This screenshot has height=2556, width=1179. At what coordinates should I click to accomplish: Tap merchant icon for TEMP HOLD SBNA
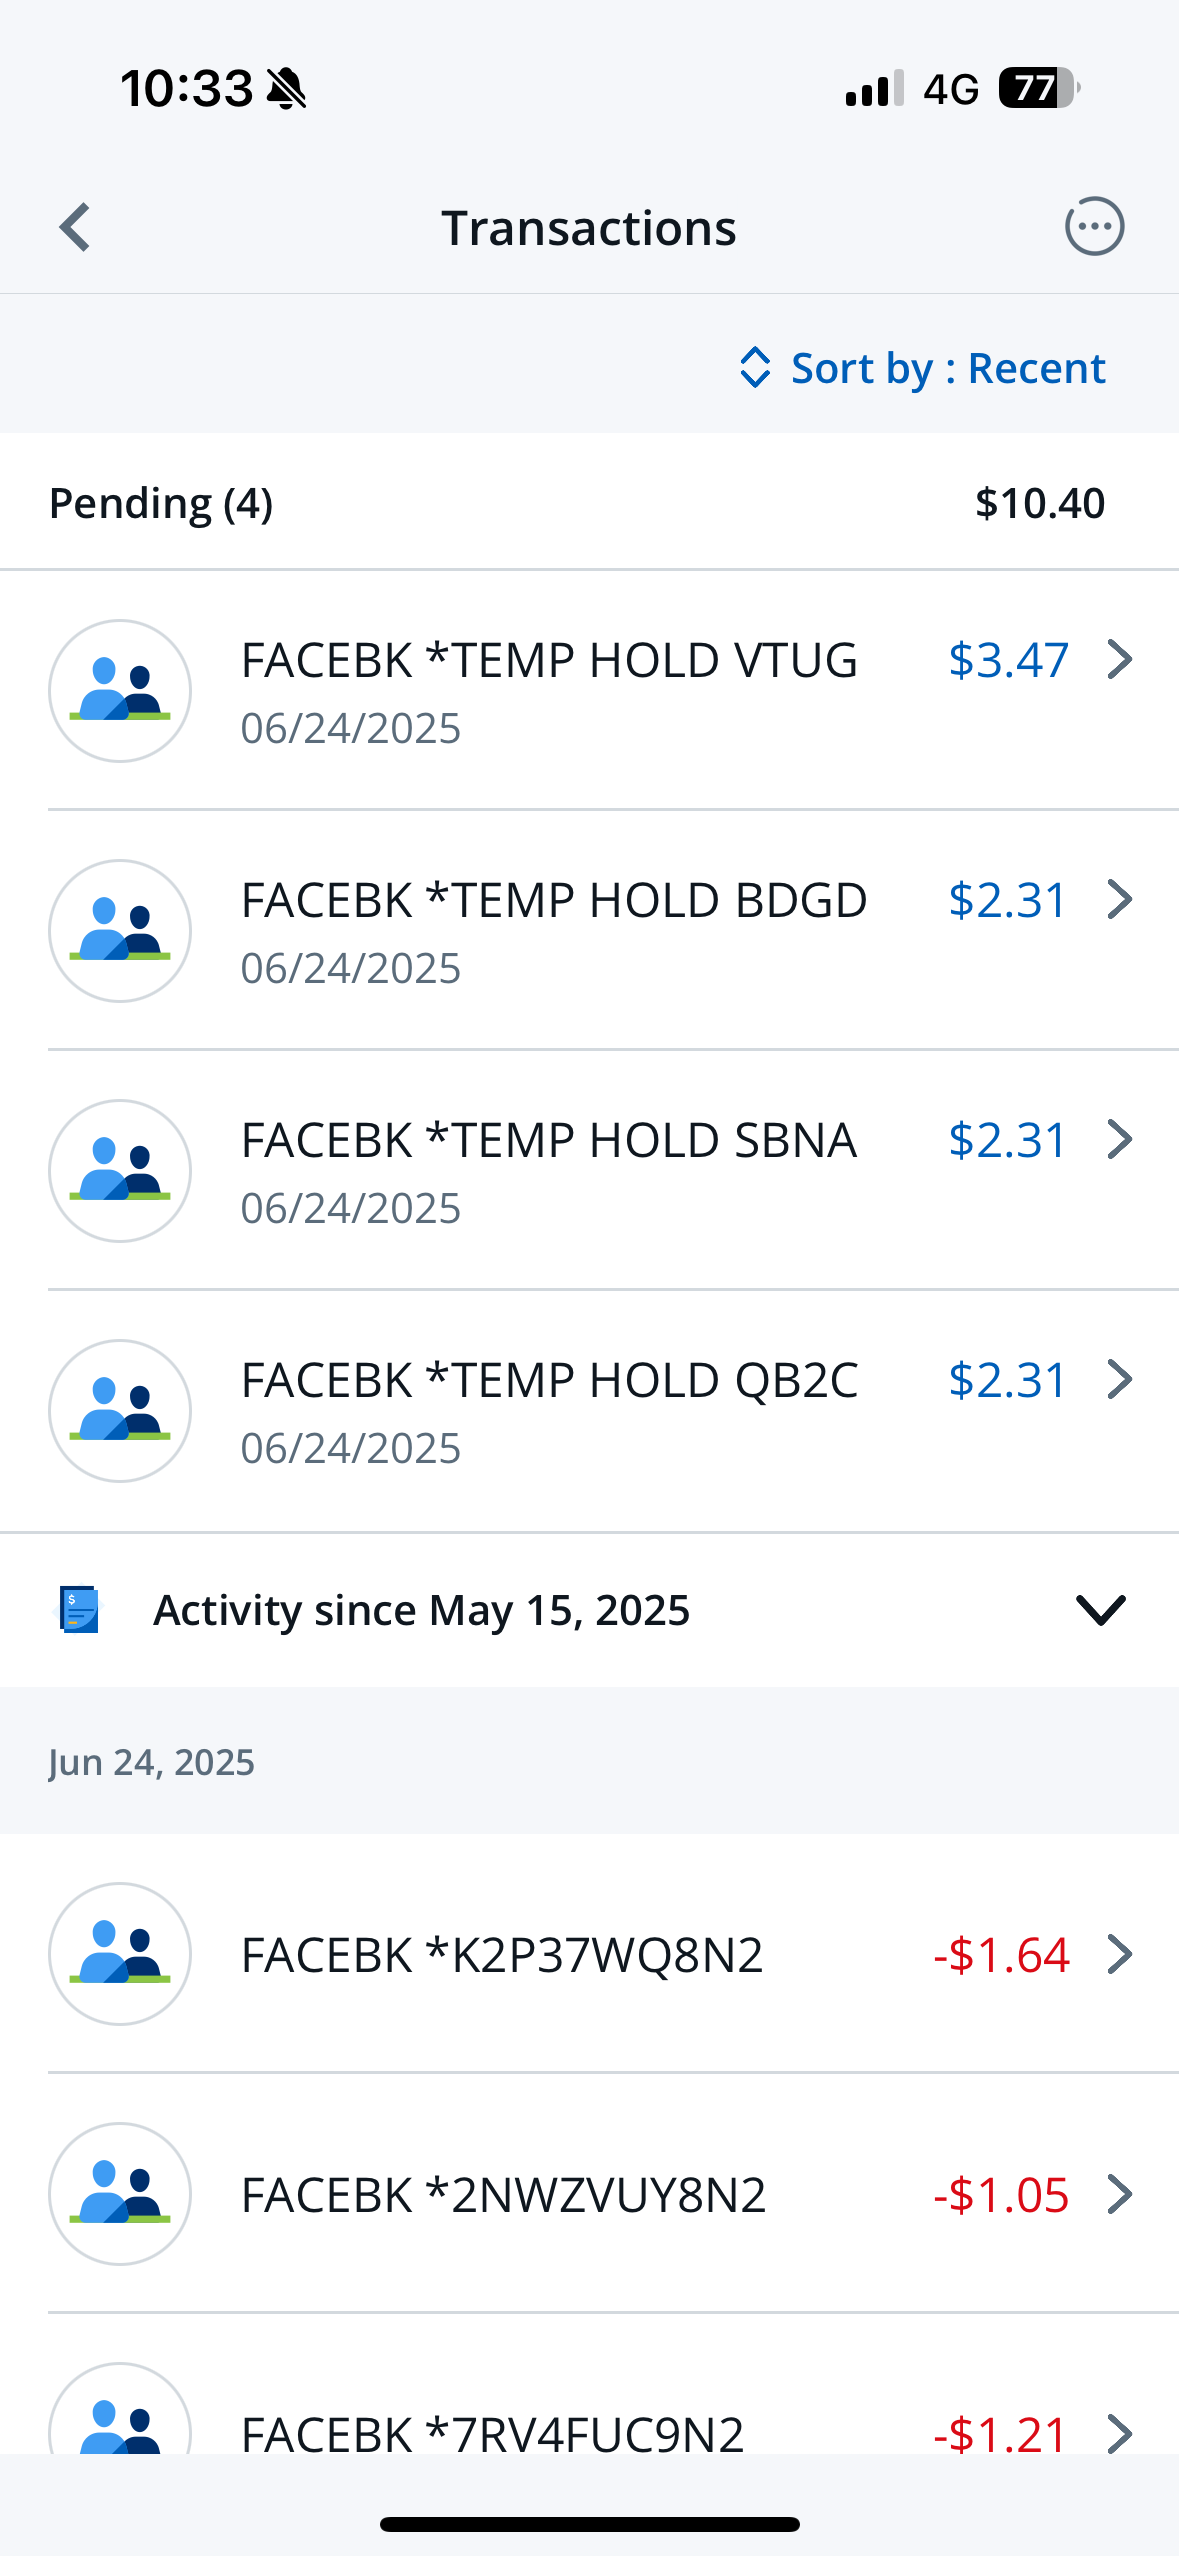(x=120, y=1171)
